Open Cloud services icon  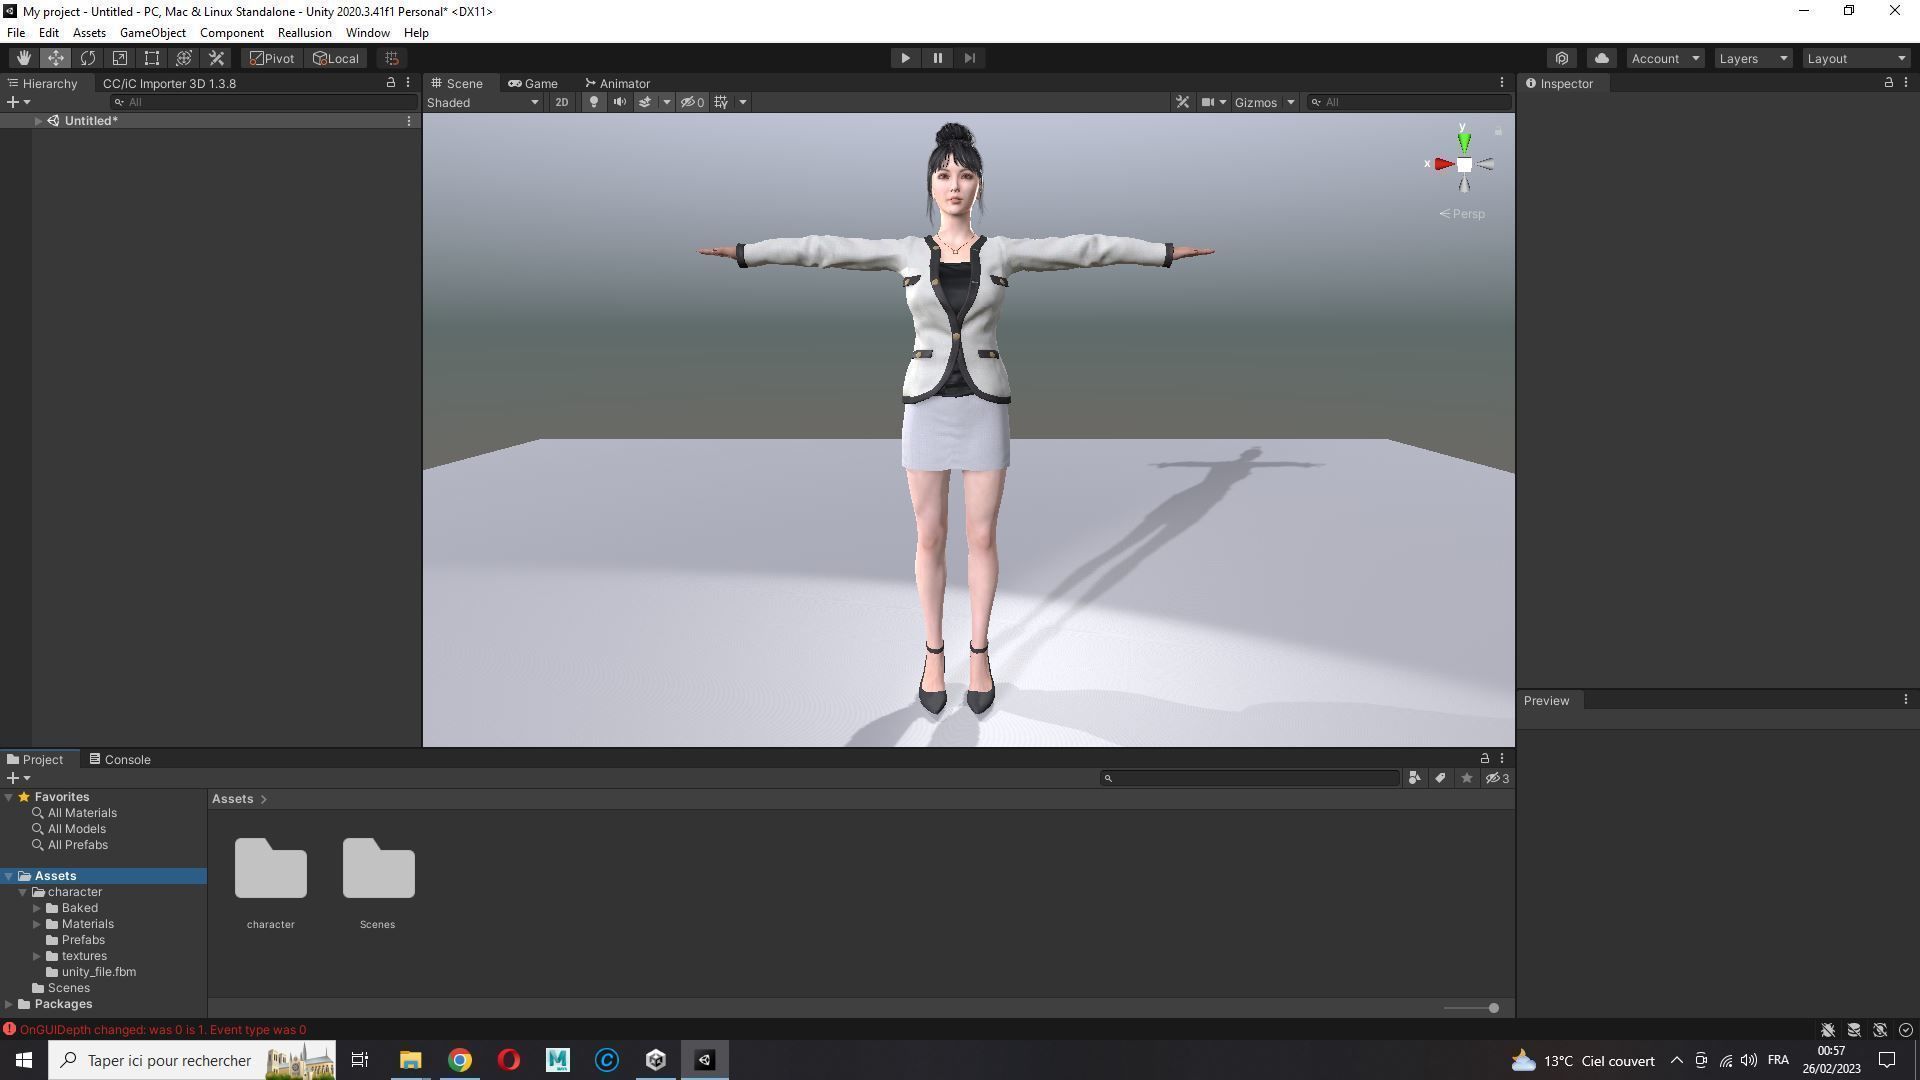tap(1601, 58)
